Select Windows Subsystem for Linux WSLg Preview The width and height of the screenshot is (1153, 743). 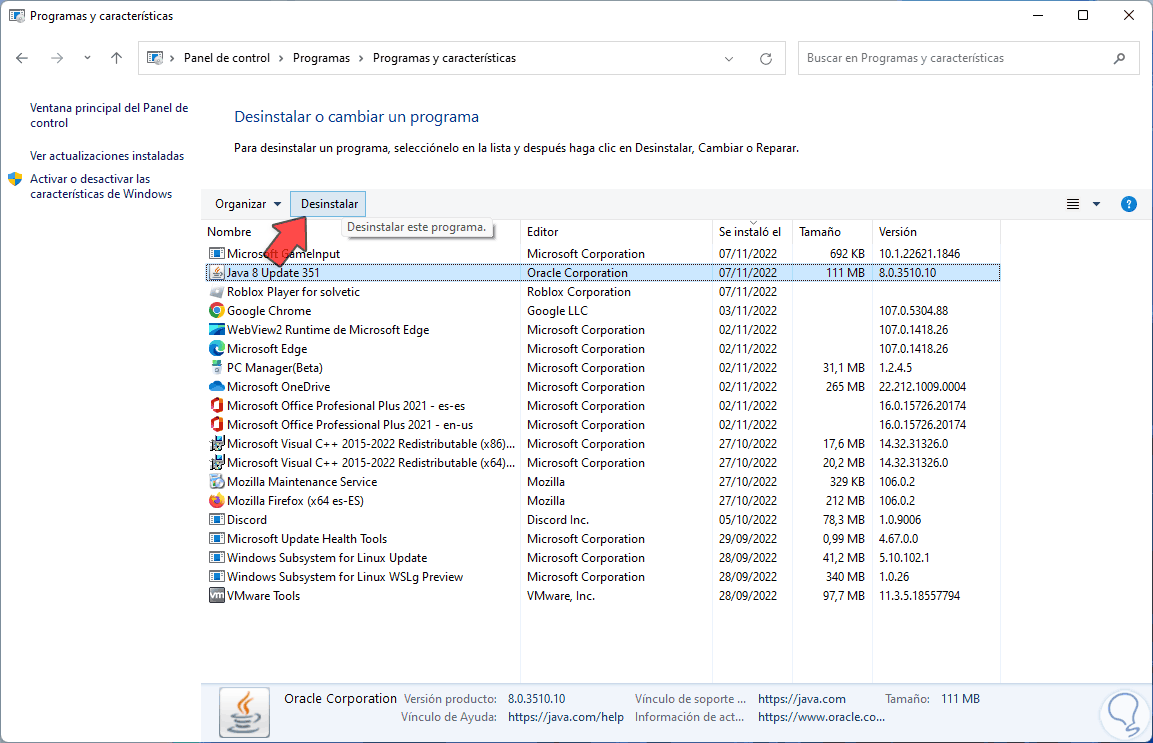(344, 577)
